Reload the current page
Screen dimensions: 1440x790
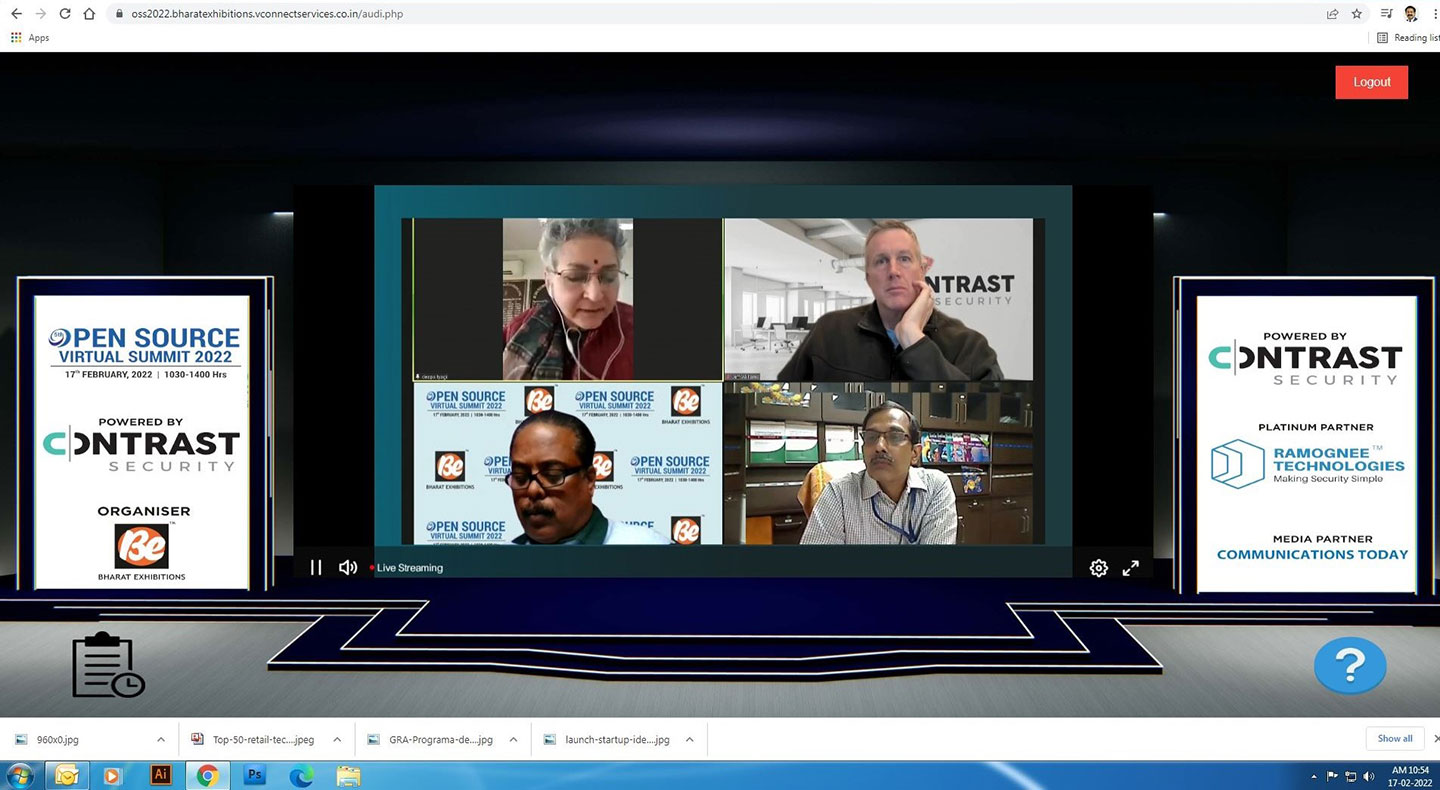[x=65, y=14]
